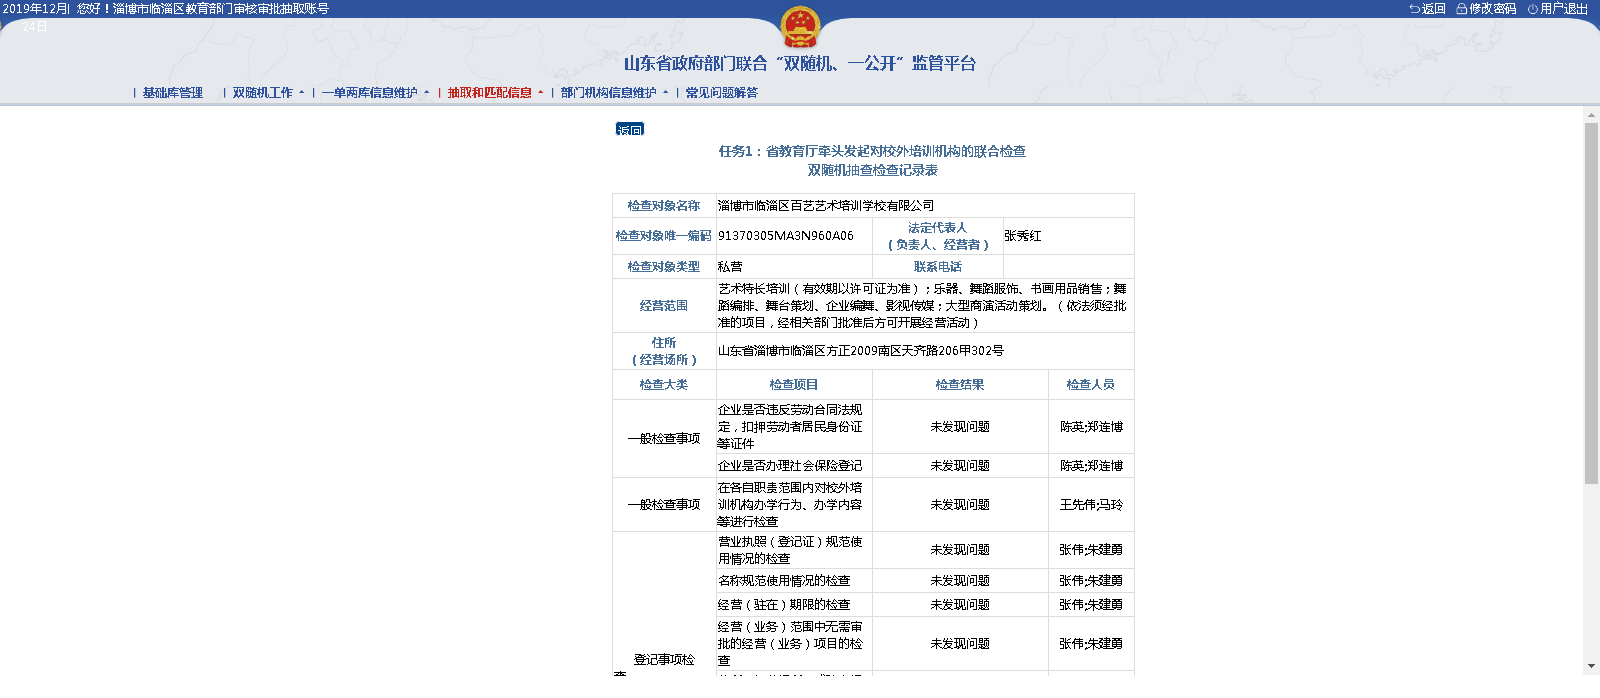Screen dimensions: 1600x698
Task: Click the 修改密码 link
Action: (1492, 9)
